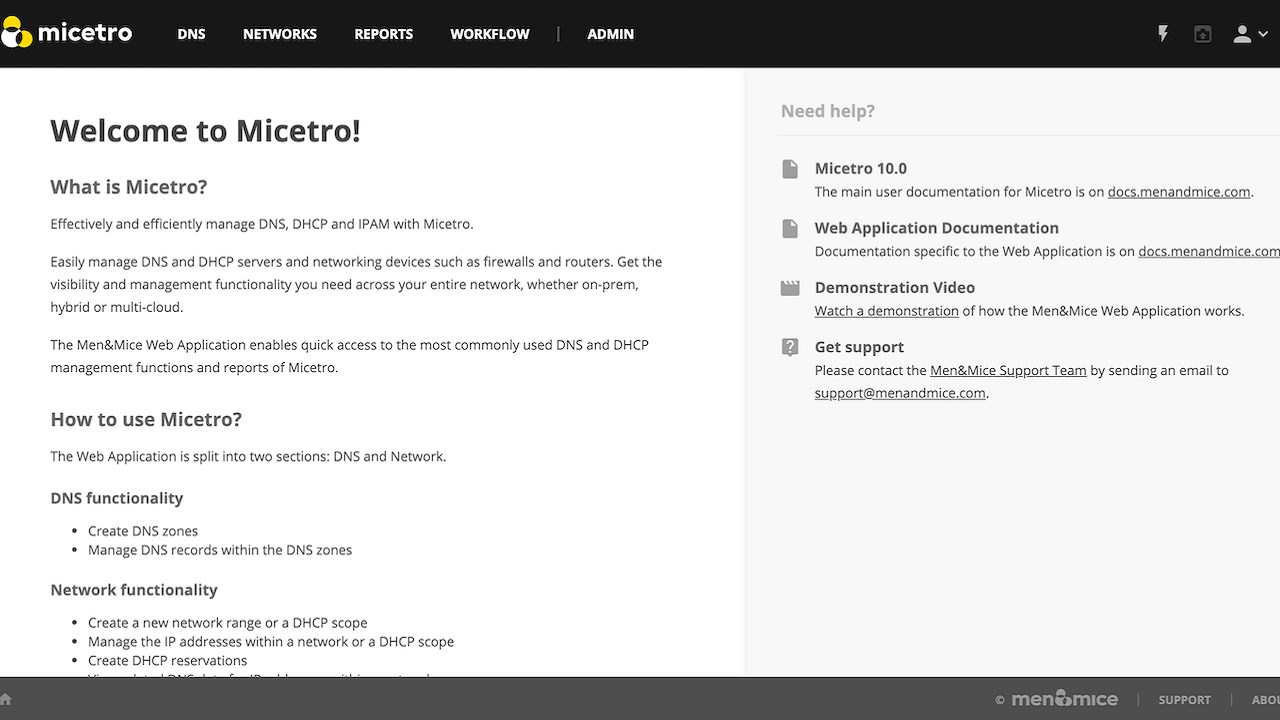This screenshot has width=1280, height=720.
Task: Open the NETWORKS menu
Action: point(280,34)
